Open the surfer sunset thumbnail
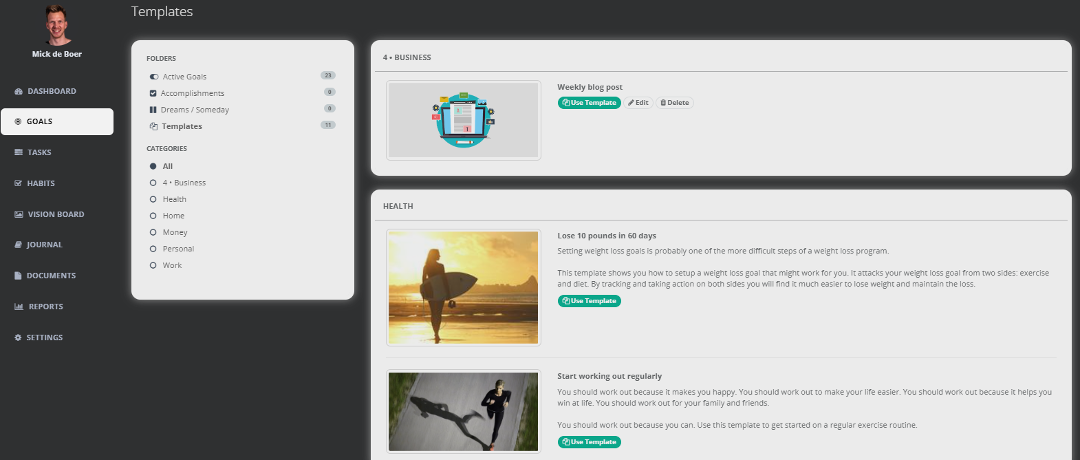Viewport: 1080px width, 460px height. tap(464, 288)
